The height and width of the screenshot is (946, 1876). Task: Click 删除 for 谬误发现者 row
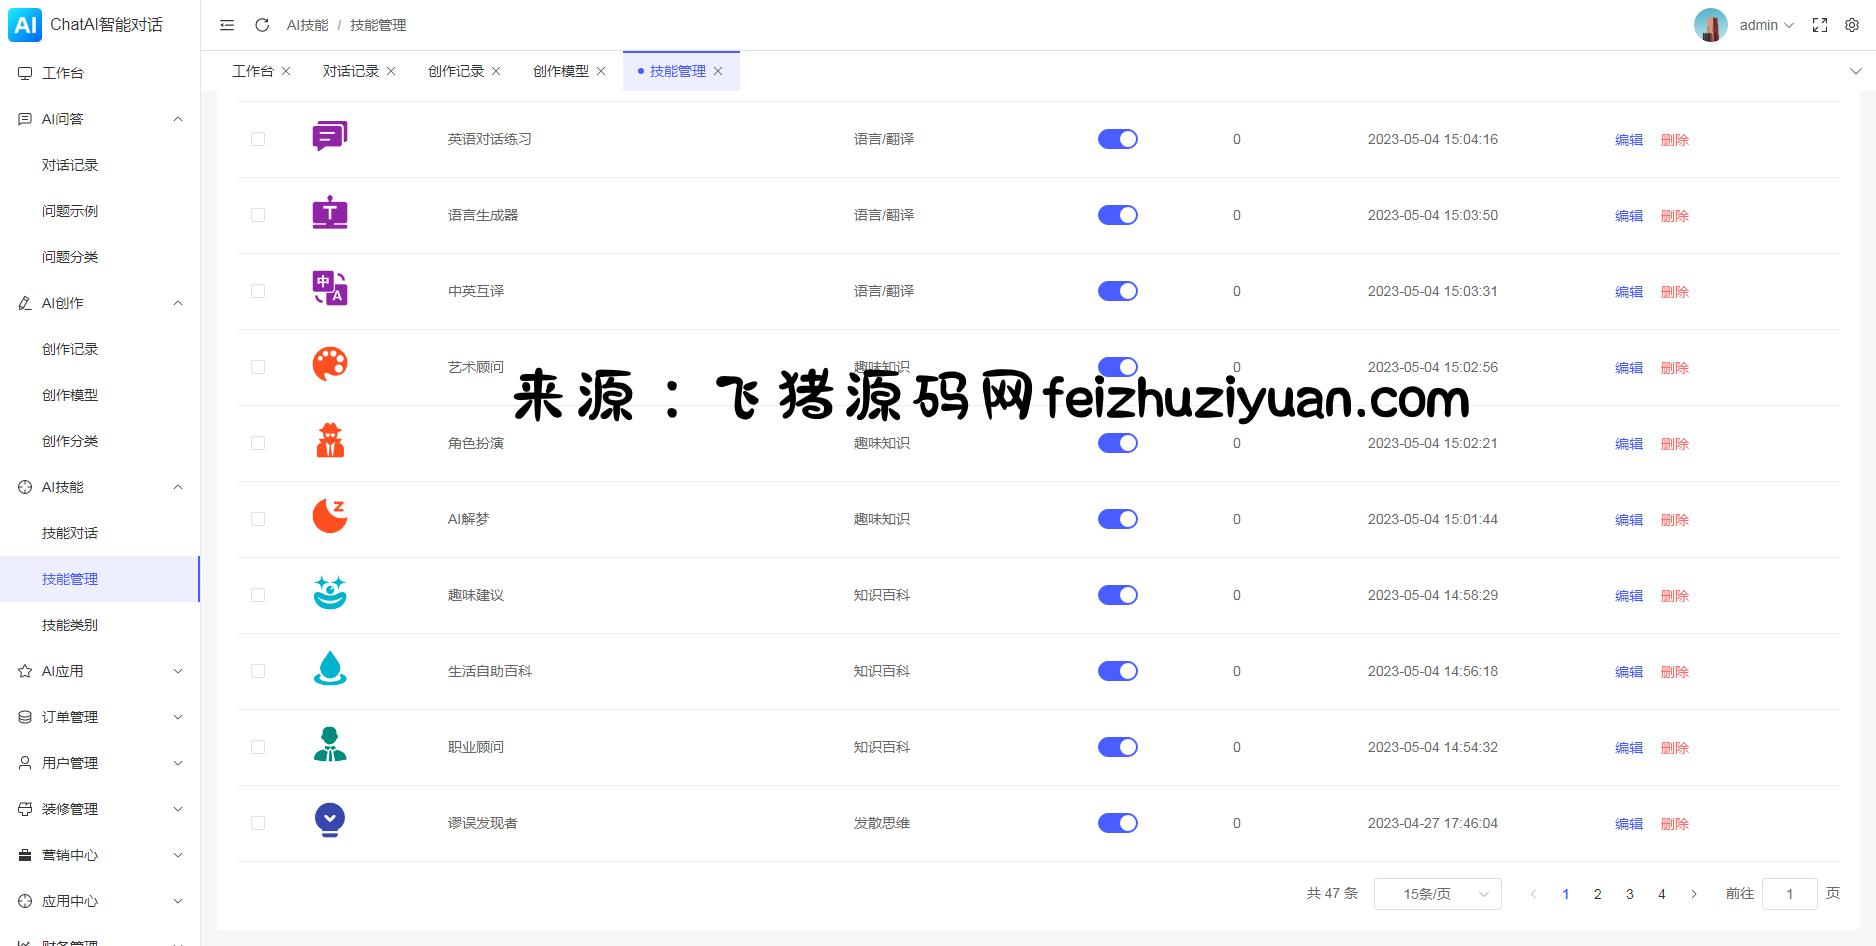pos(1674,824)
